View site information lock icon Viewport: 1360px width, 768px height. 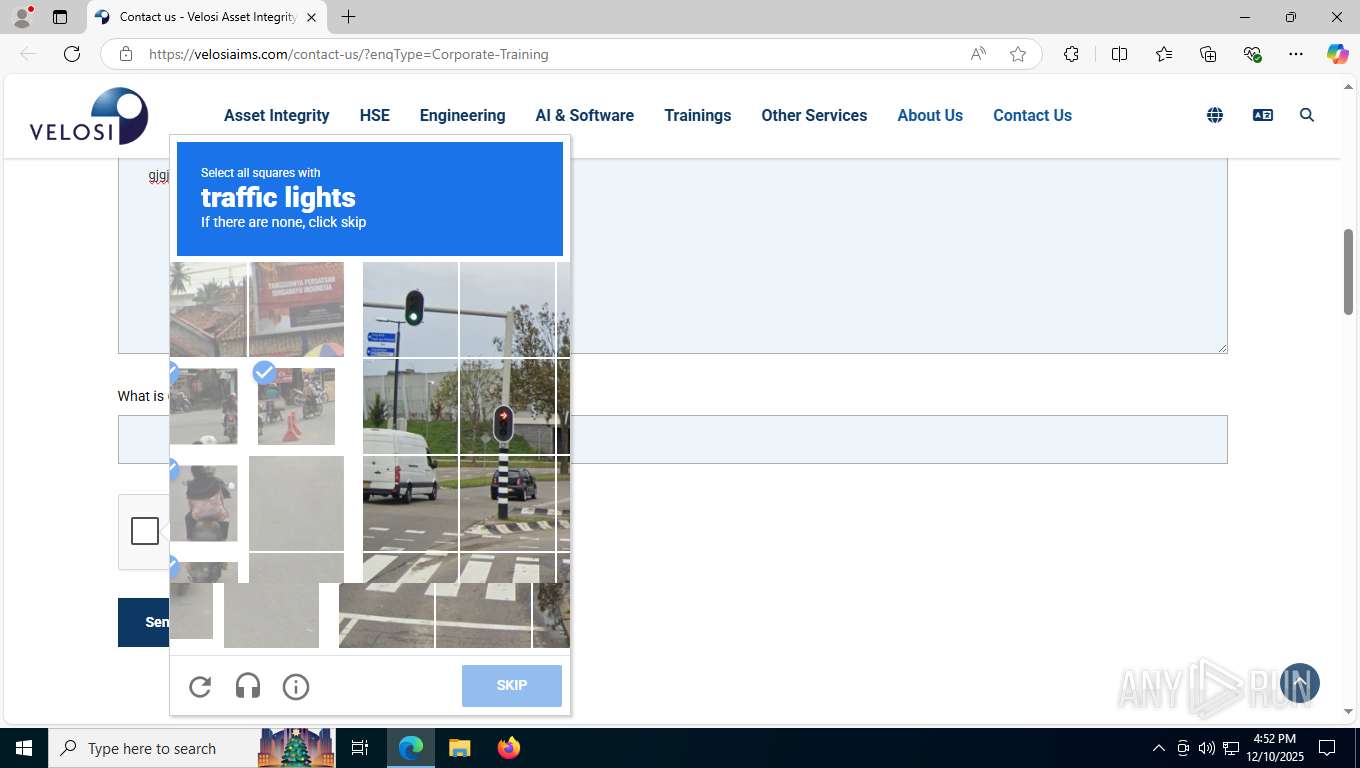point(126,54)
